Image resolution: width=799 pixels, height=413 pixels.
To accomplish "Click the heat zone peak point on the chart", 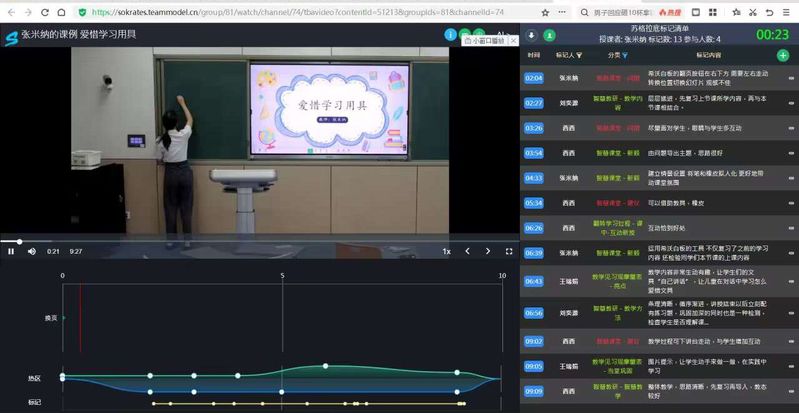I will (x=325, y=367).
